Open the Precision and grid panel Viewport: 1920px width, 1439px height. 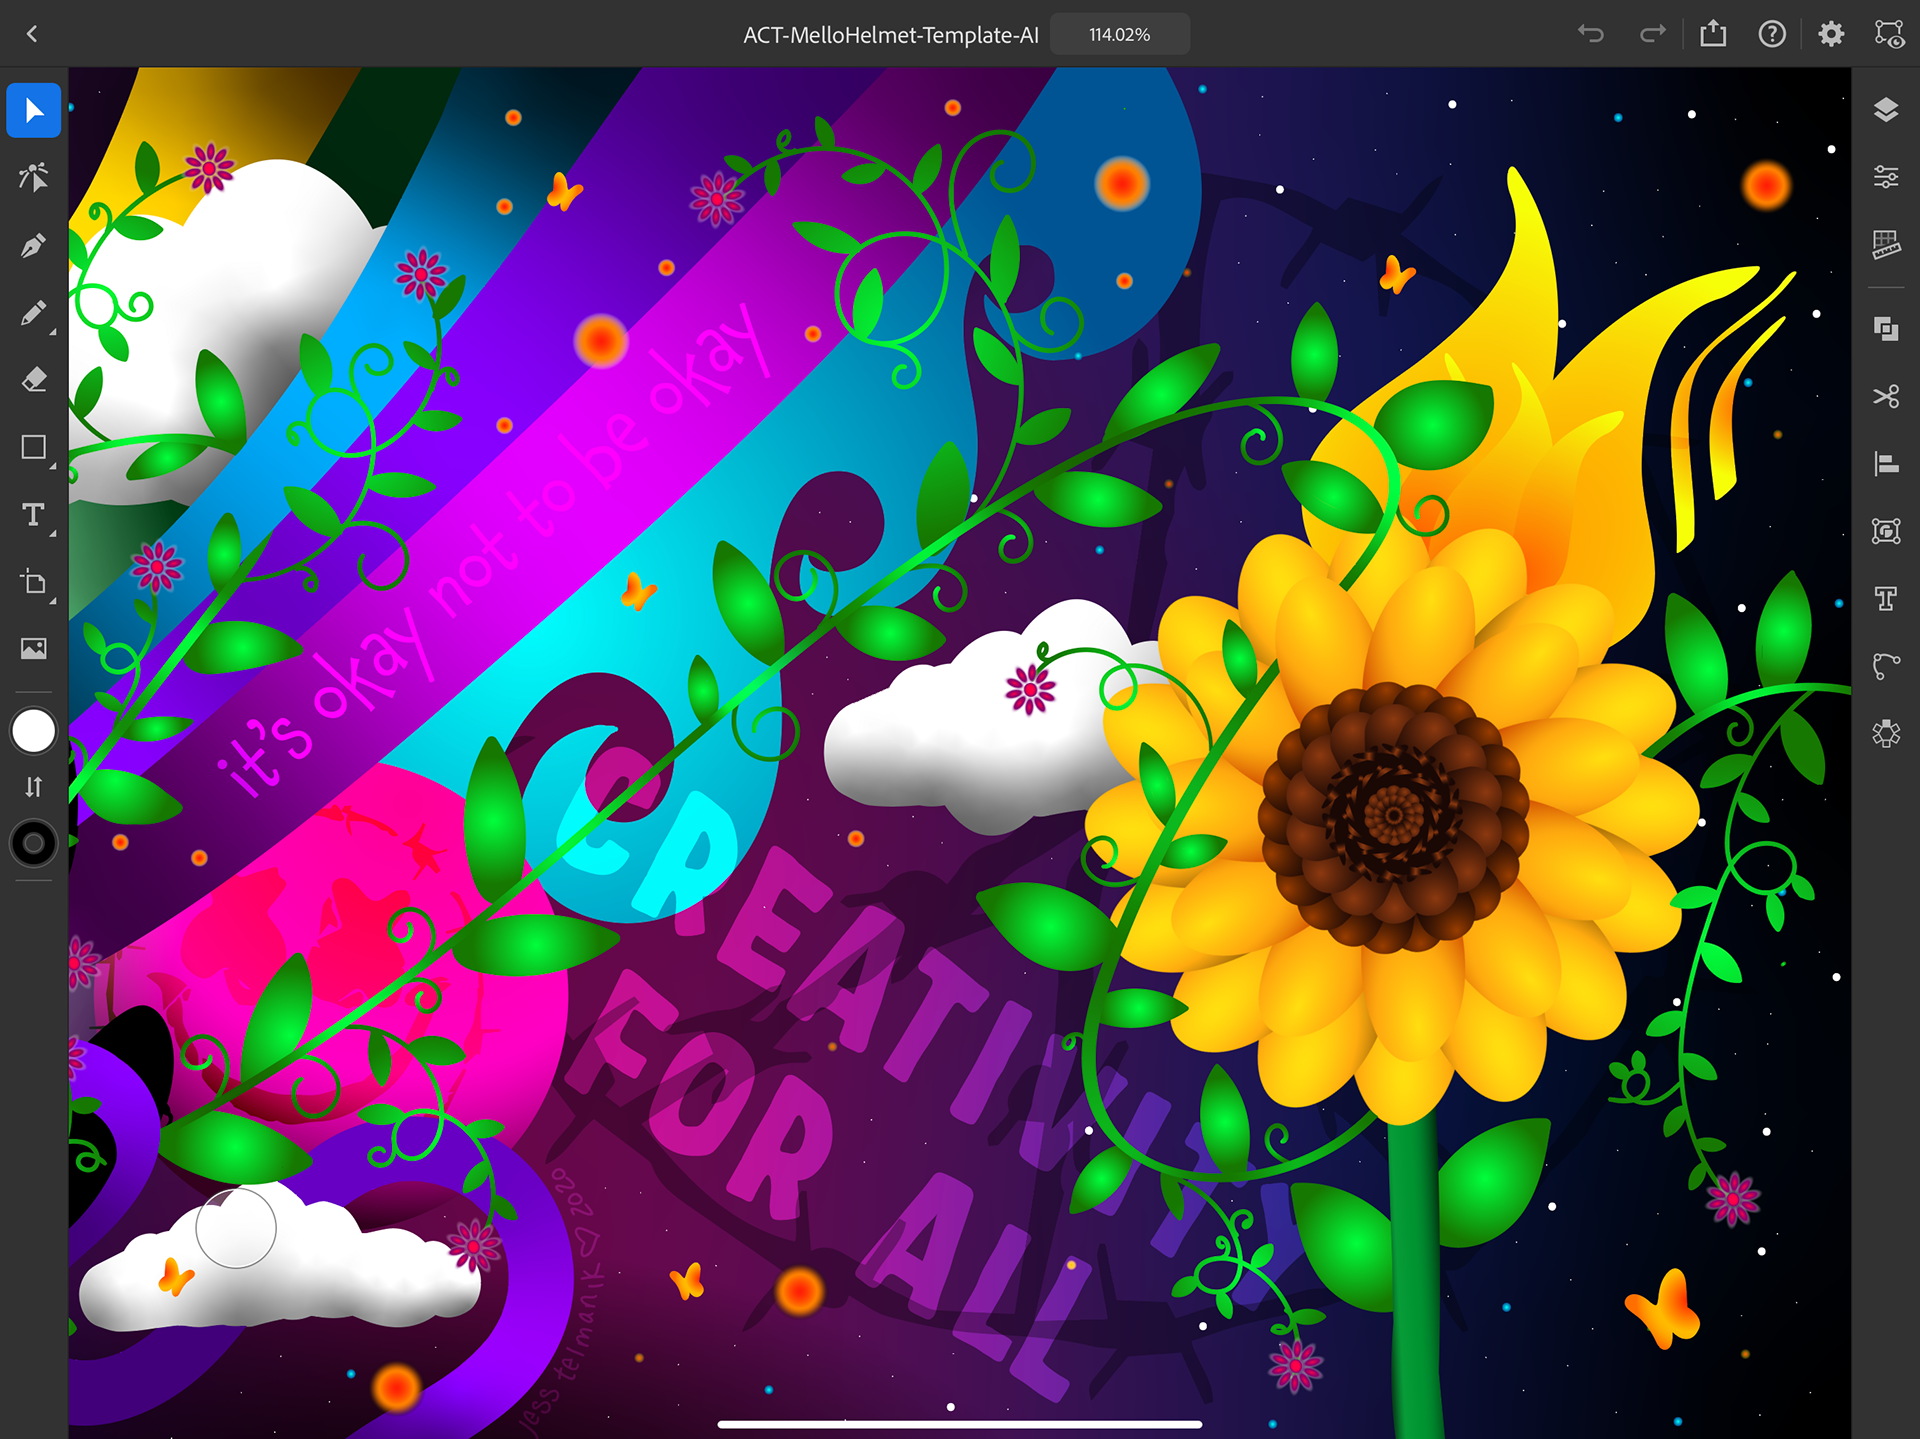point(1886,244)
